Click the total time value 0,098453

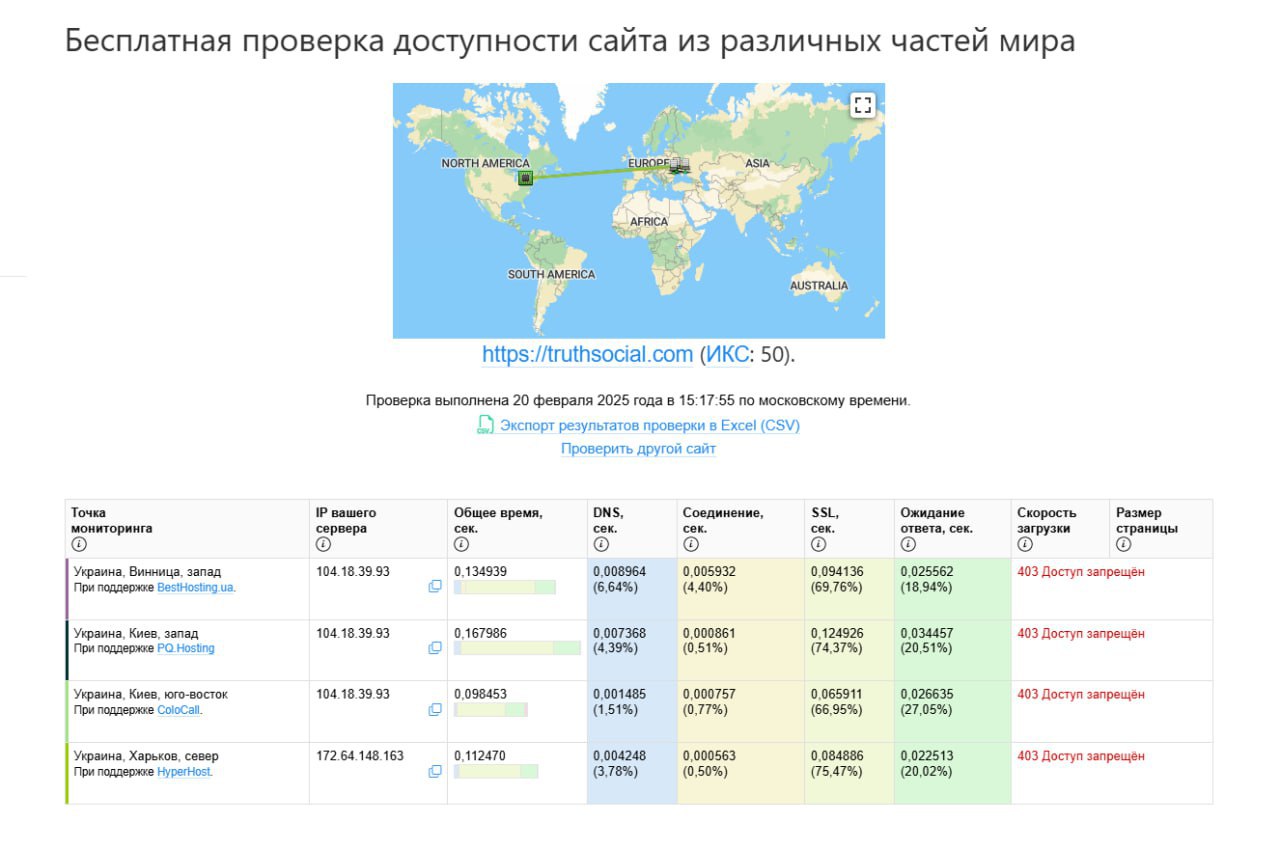pos(480,694)
